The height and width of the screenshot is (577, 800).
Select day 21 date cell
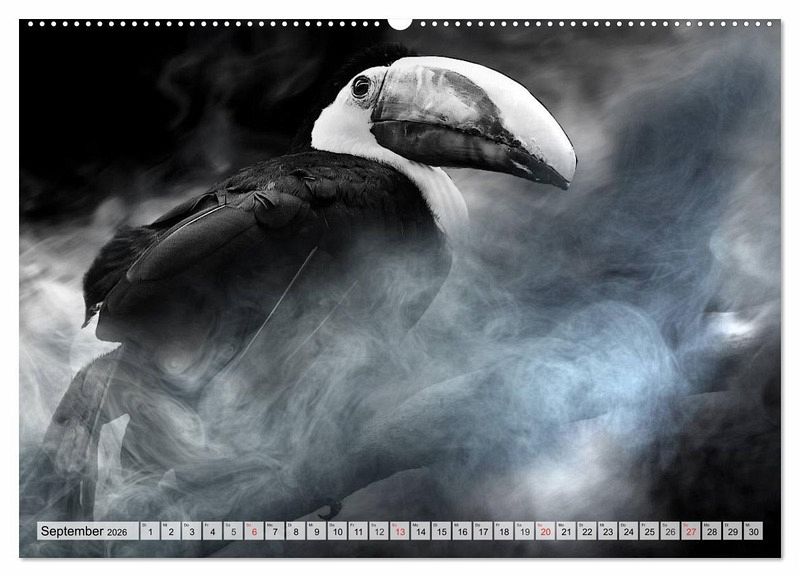566,531
